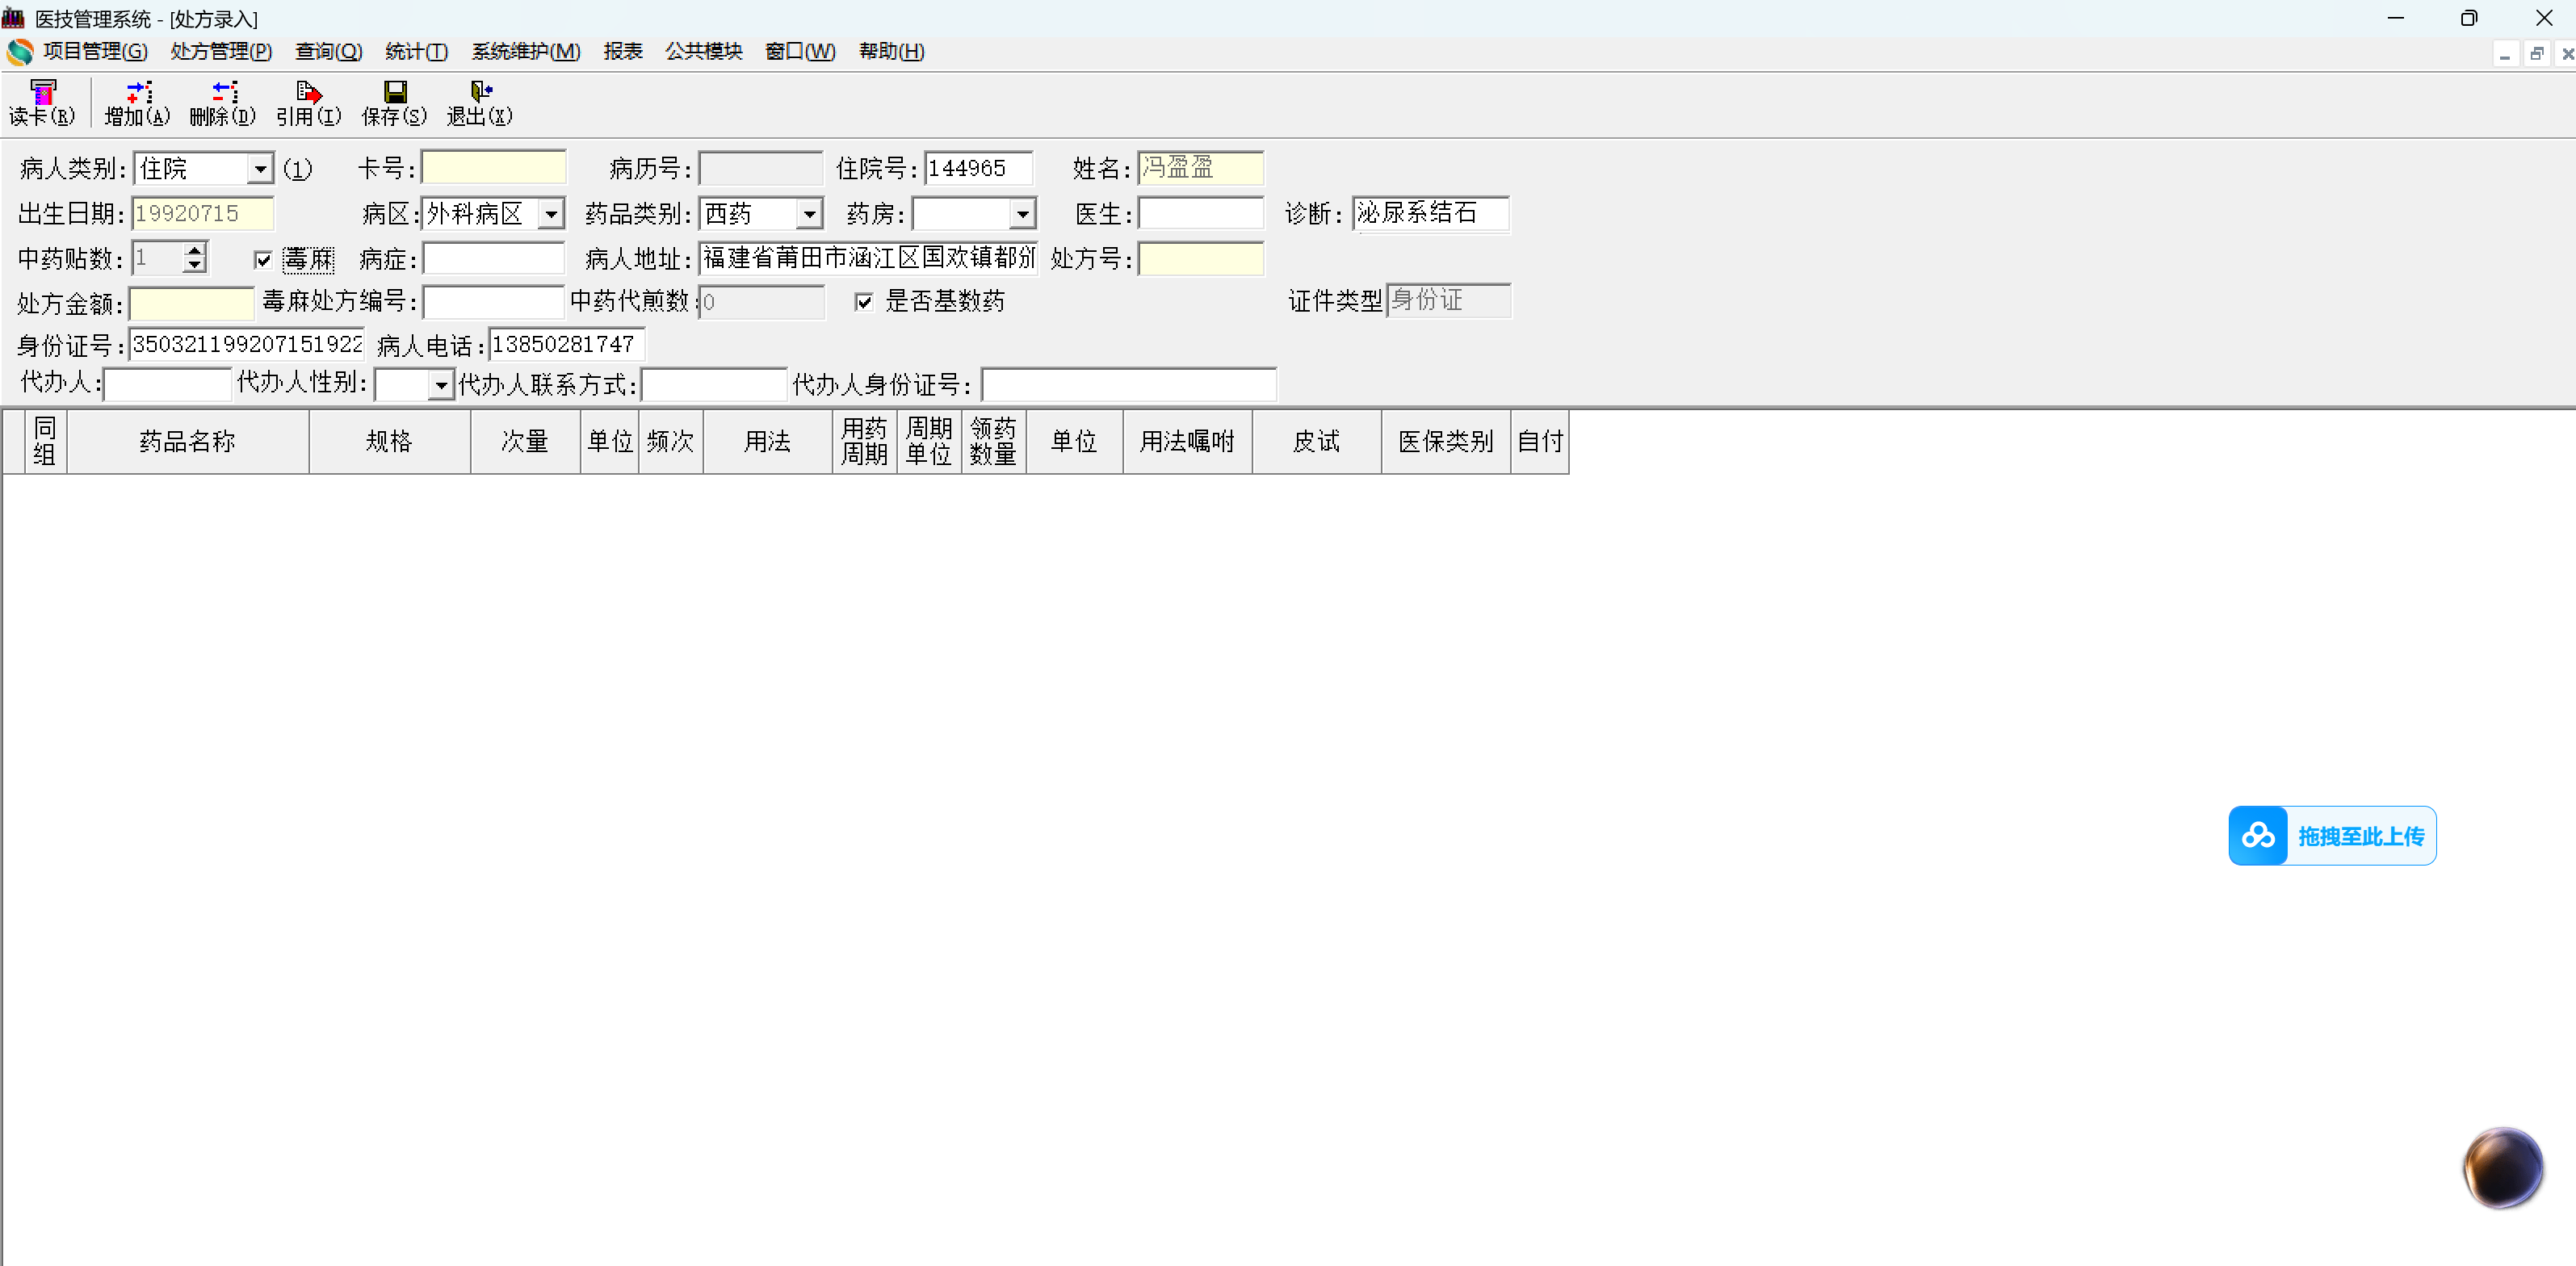
Task: Click the 退出(X) exit icon
Action: [x=480, y=93]
